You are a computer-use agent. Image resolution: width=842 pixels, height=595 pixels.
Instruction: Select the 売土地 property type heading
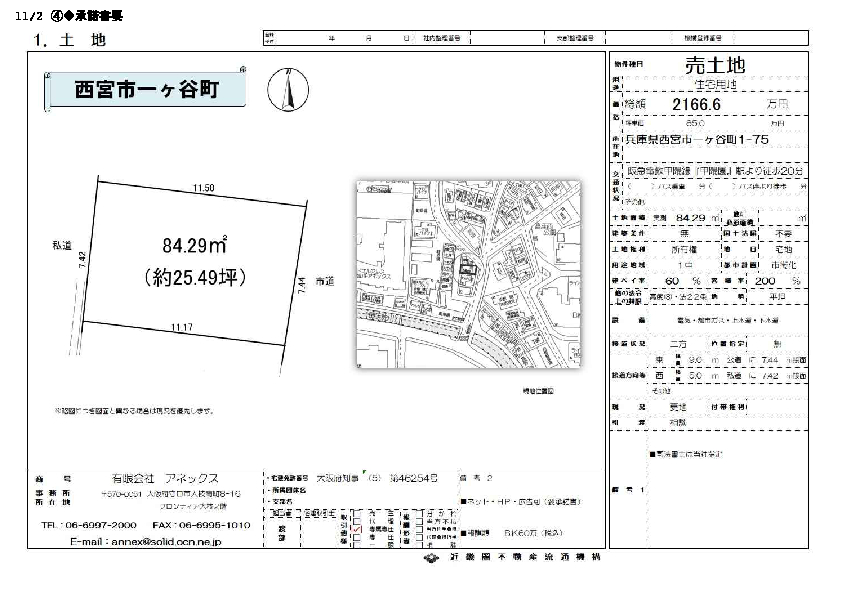tap(714, 65)
